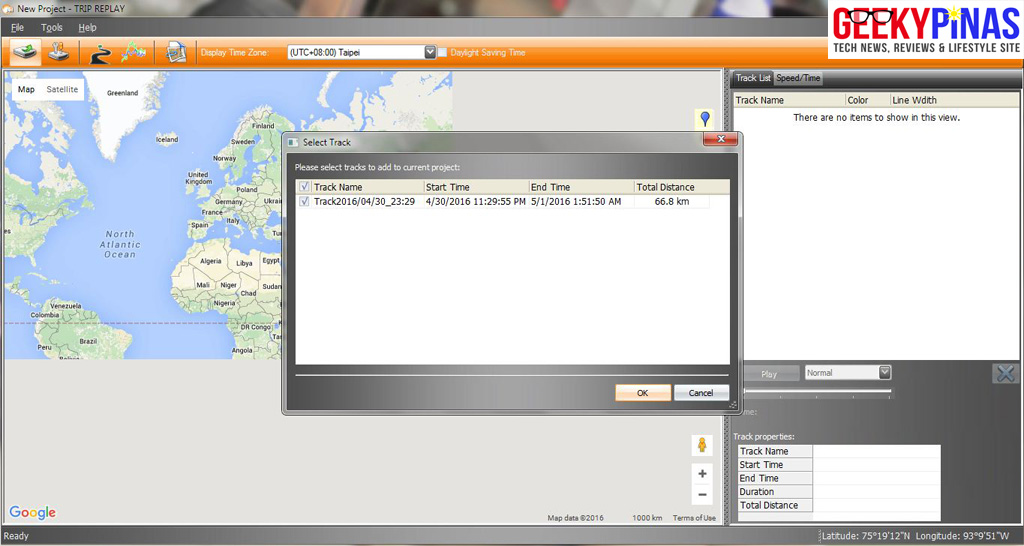Click the Color column header
Image resolution: width=1024 pixels, height=546 pixels.
[868, 100]
